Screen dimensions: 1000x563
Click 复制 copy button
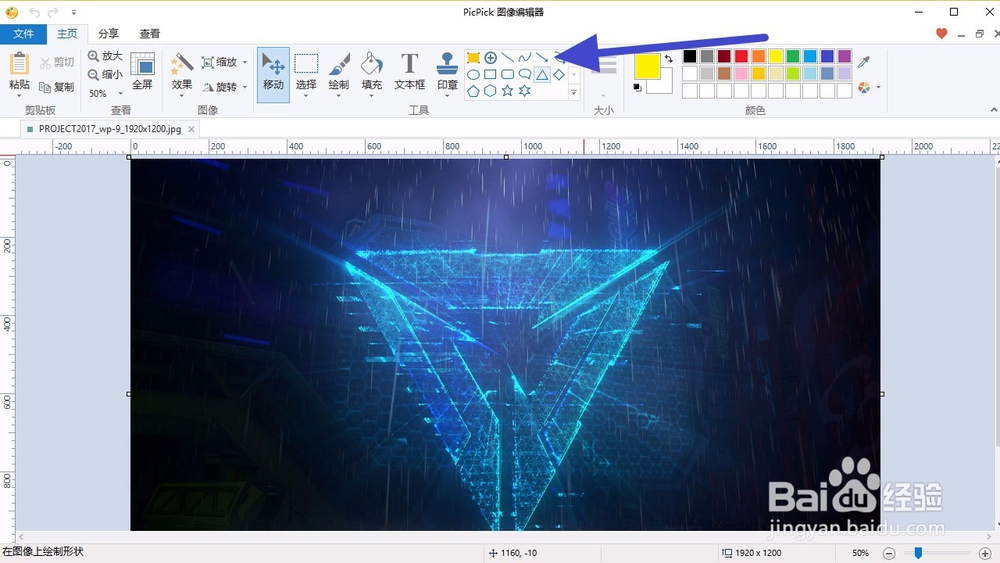[57, 87]
